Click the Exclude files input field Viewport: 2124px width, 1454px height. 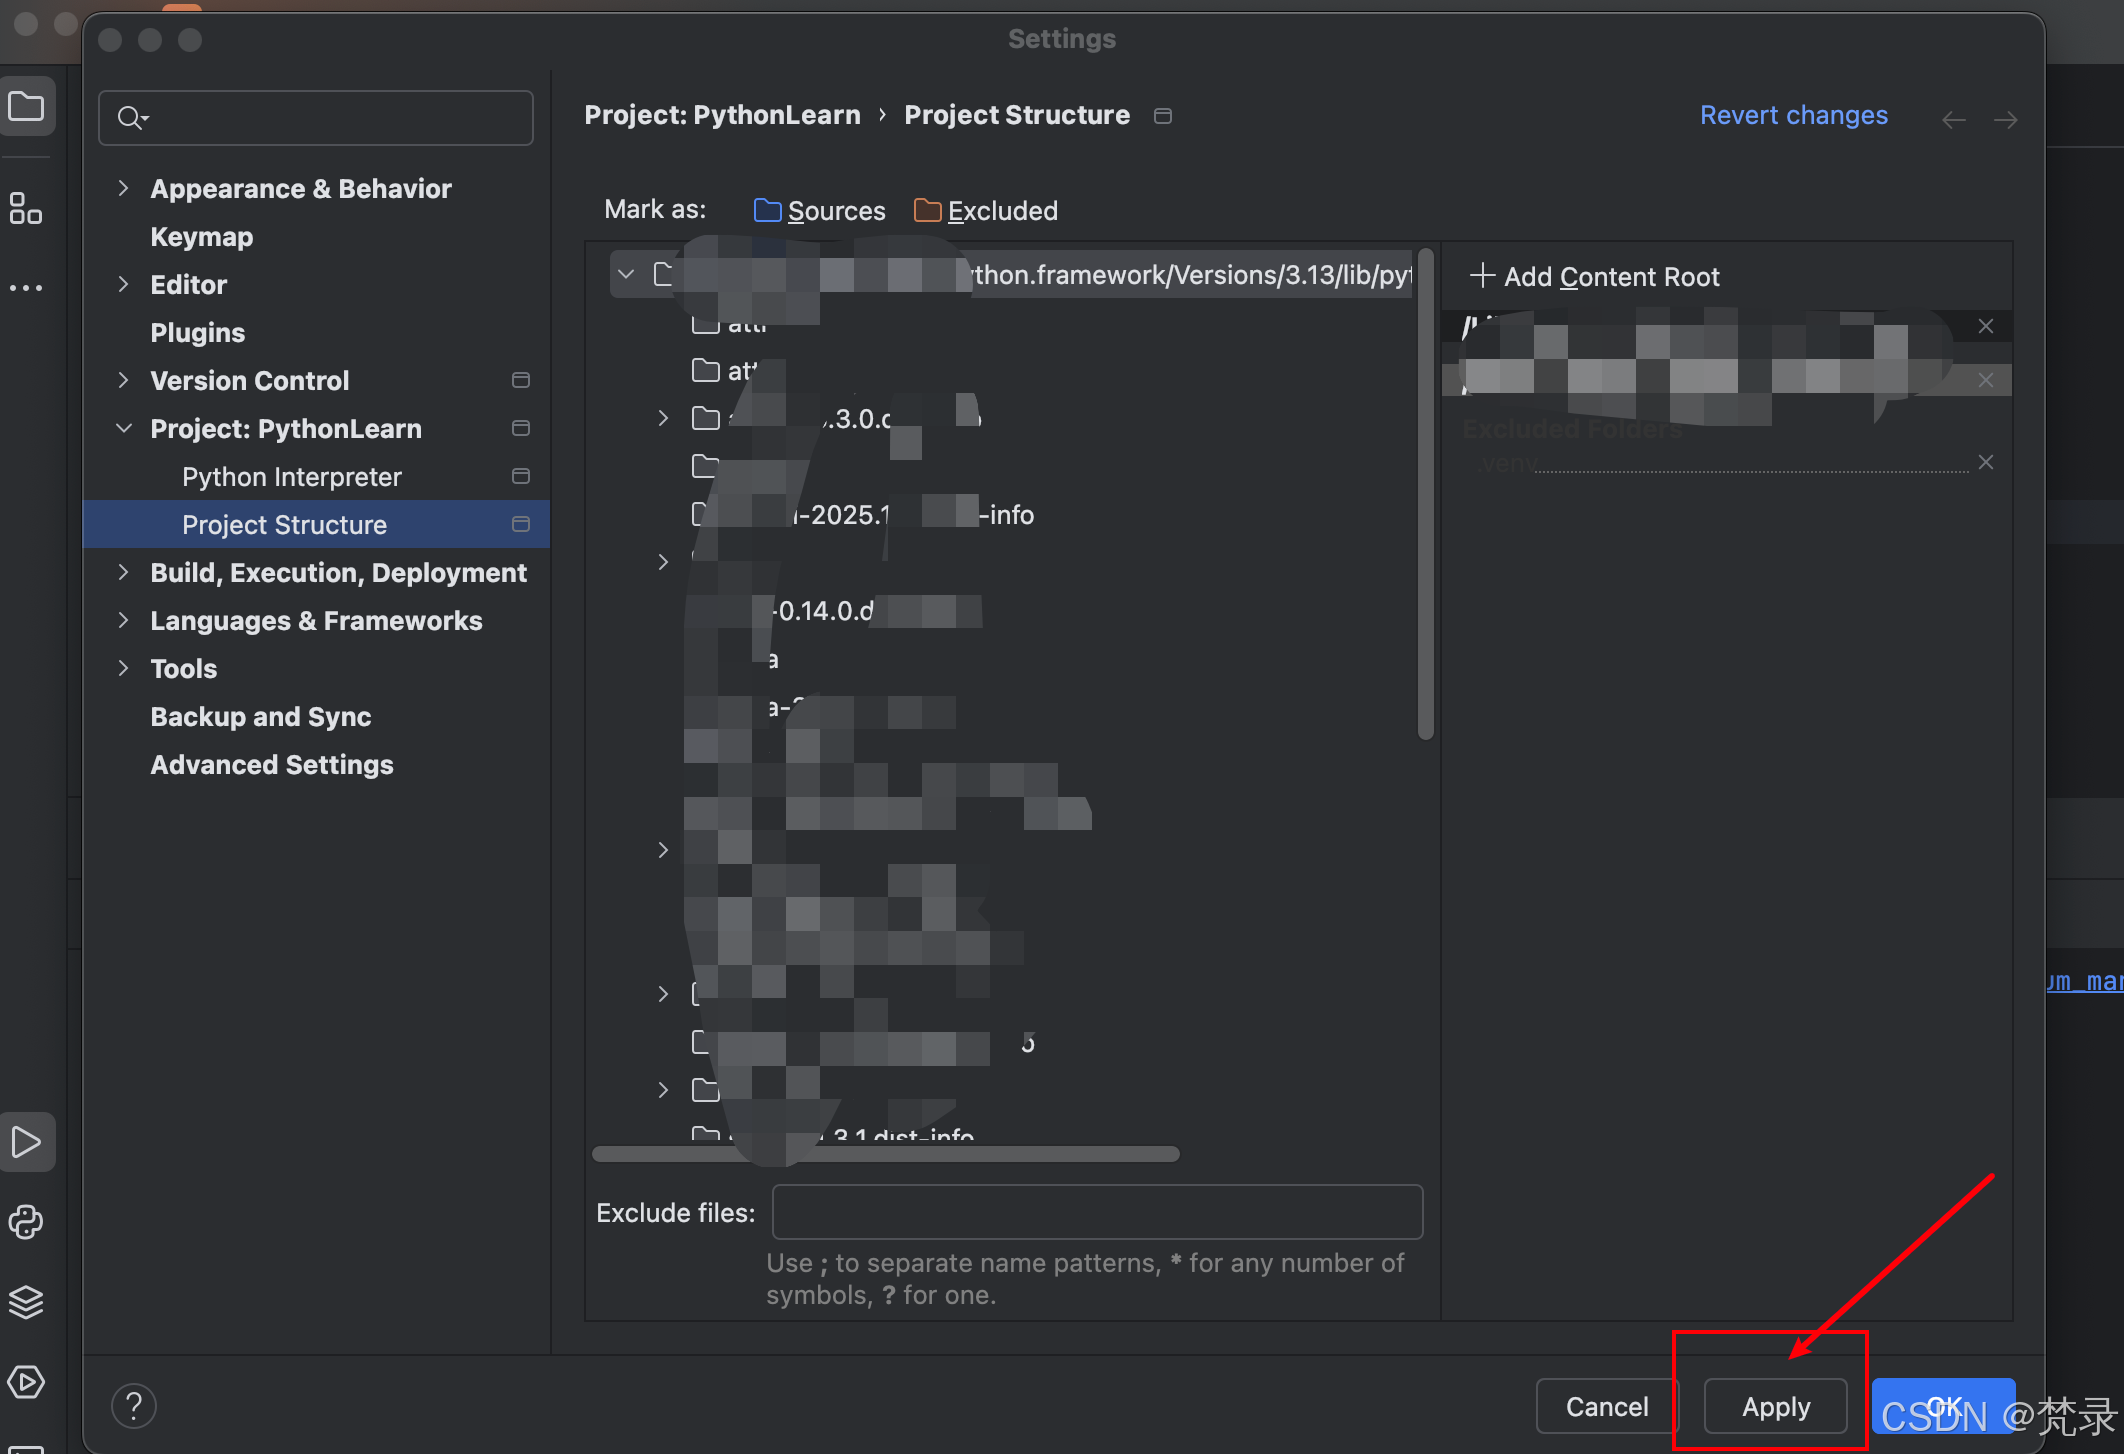pos(1097,1212)
